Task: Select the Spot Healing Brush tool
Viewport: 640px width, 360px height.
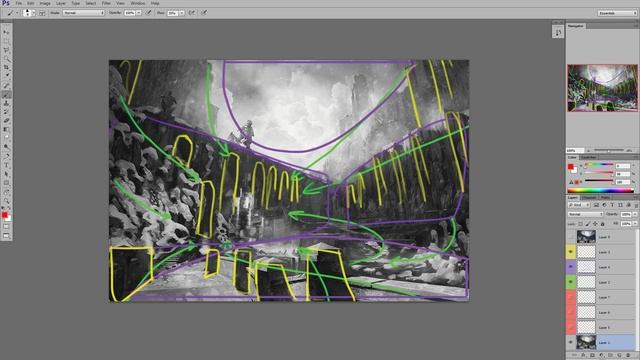Action: [6, 85]
